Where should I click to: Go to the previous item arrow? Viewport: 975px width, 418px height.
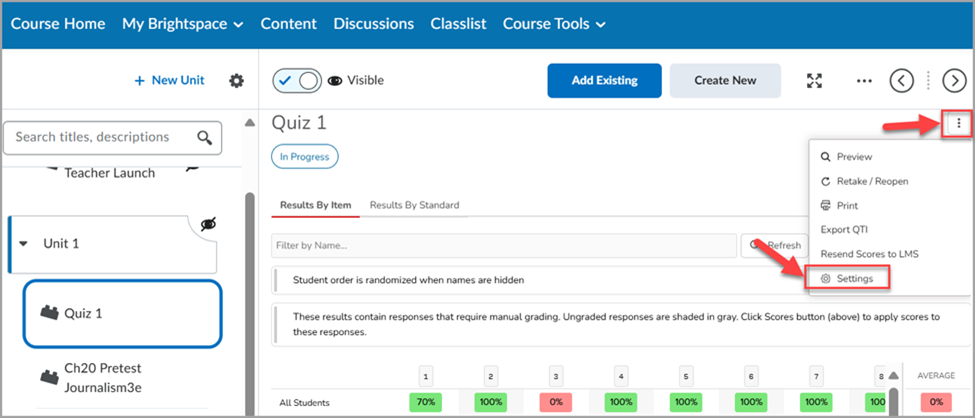[902, 80]
